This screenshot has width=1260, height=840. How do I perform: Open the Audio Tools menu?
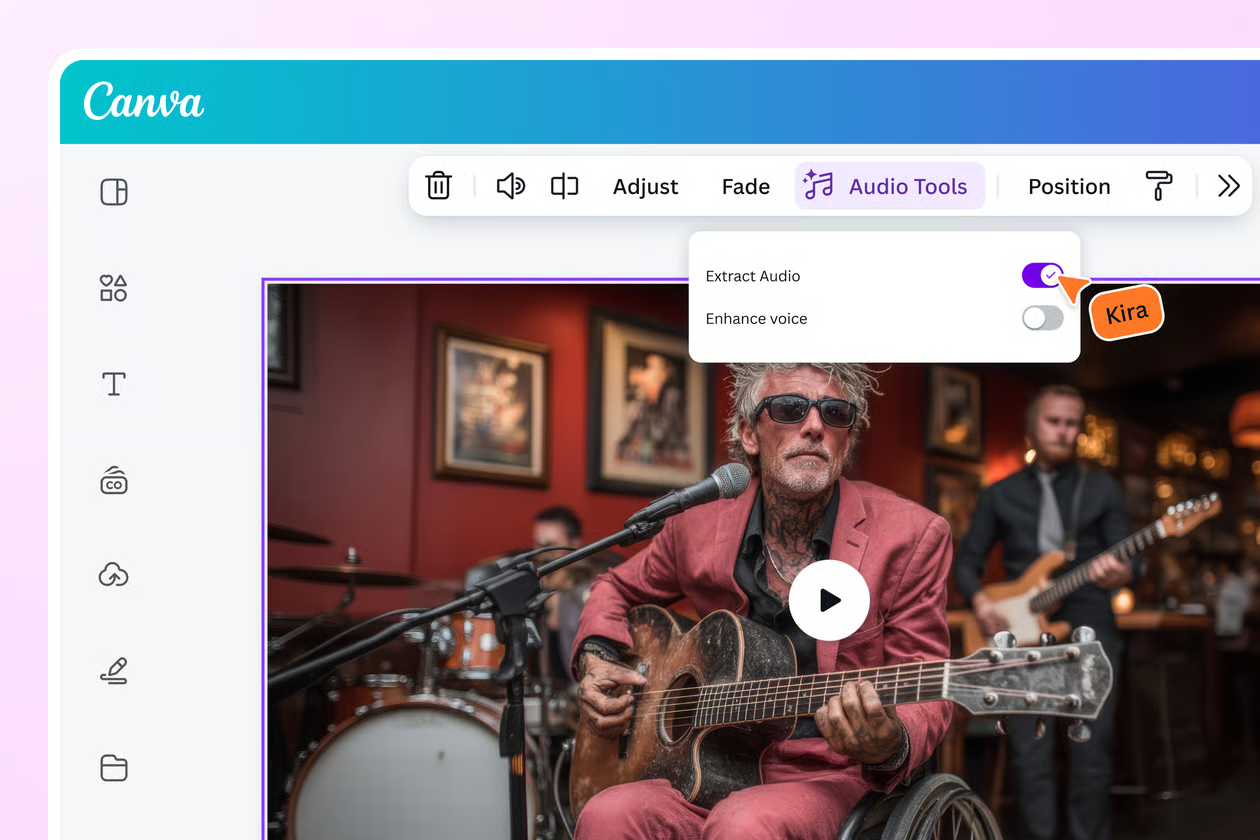coord(888,186)
